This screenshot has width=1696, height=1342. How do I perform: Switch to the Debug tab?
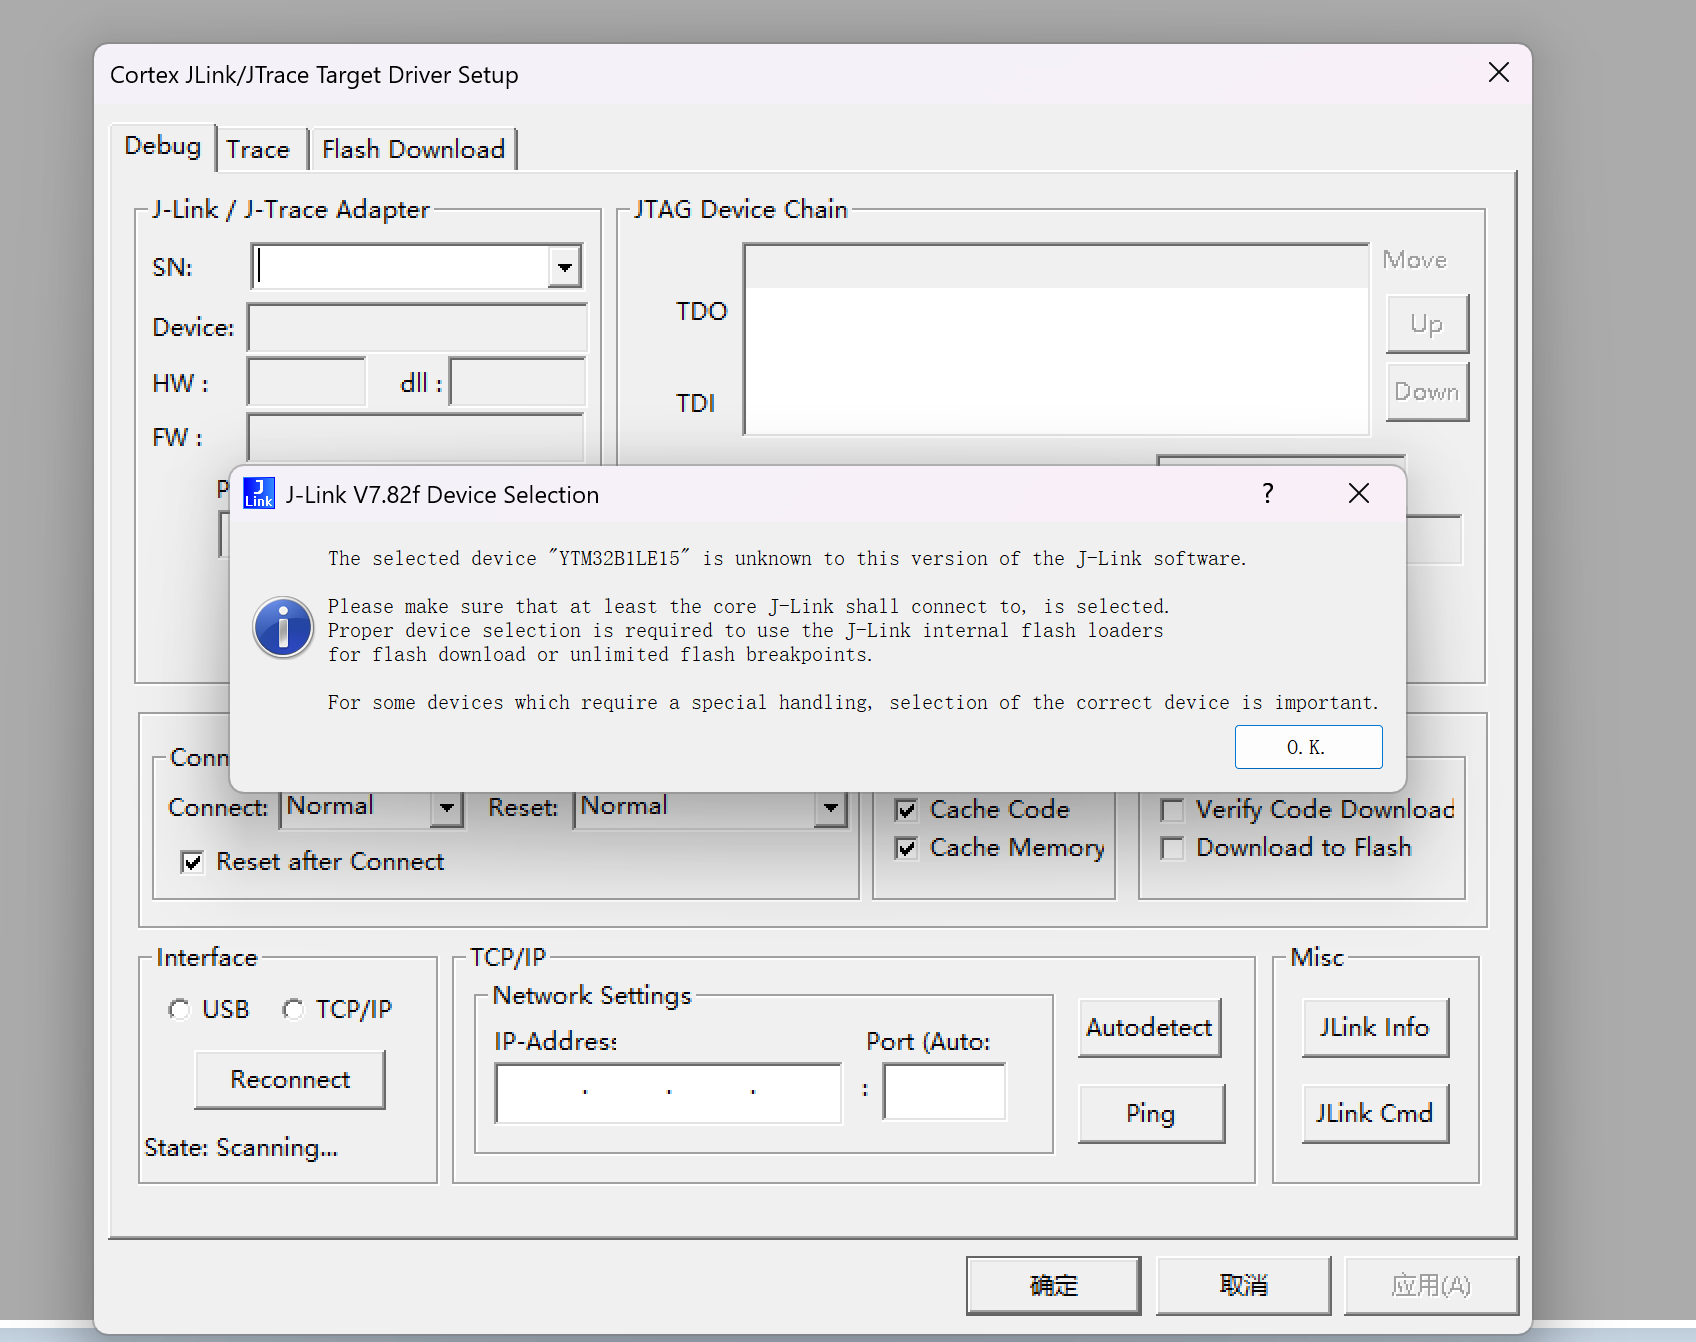[163, 147]
